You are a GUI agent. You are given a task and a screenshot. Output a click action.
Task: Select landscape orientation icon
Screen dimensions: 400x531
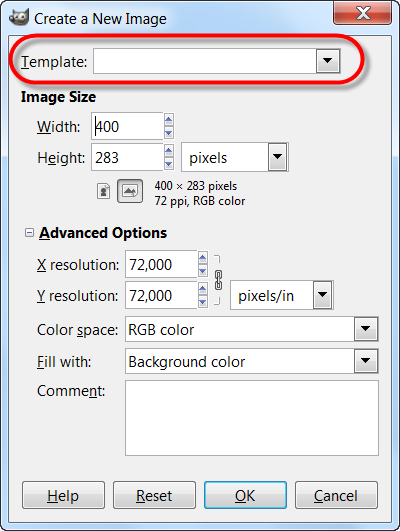click(x=130, y=191)
